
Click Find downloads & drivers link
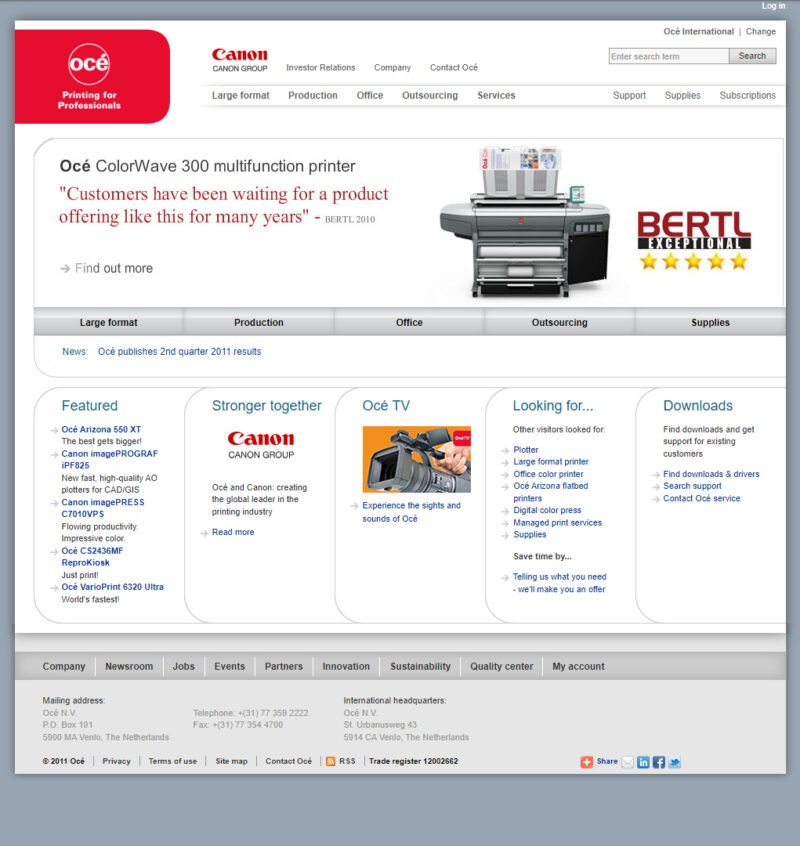pos(711,474)
